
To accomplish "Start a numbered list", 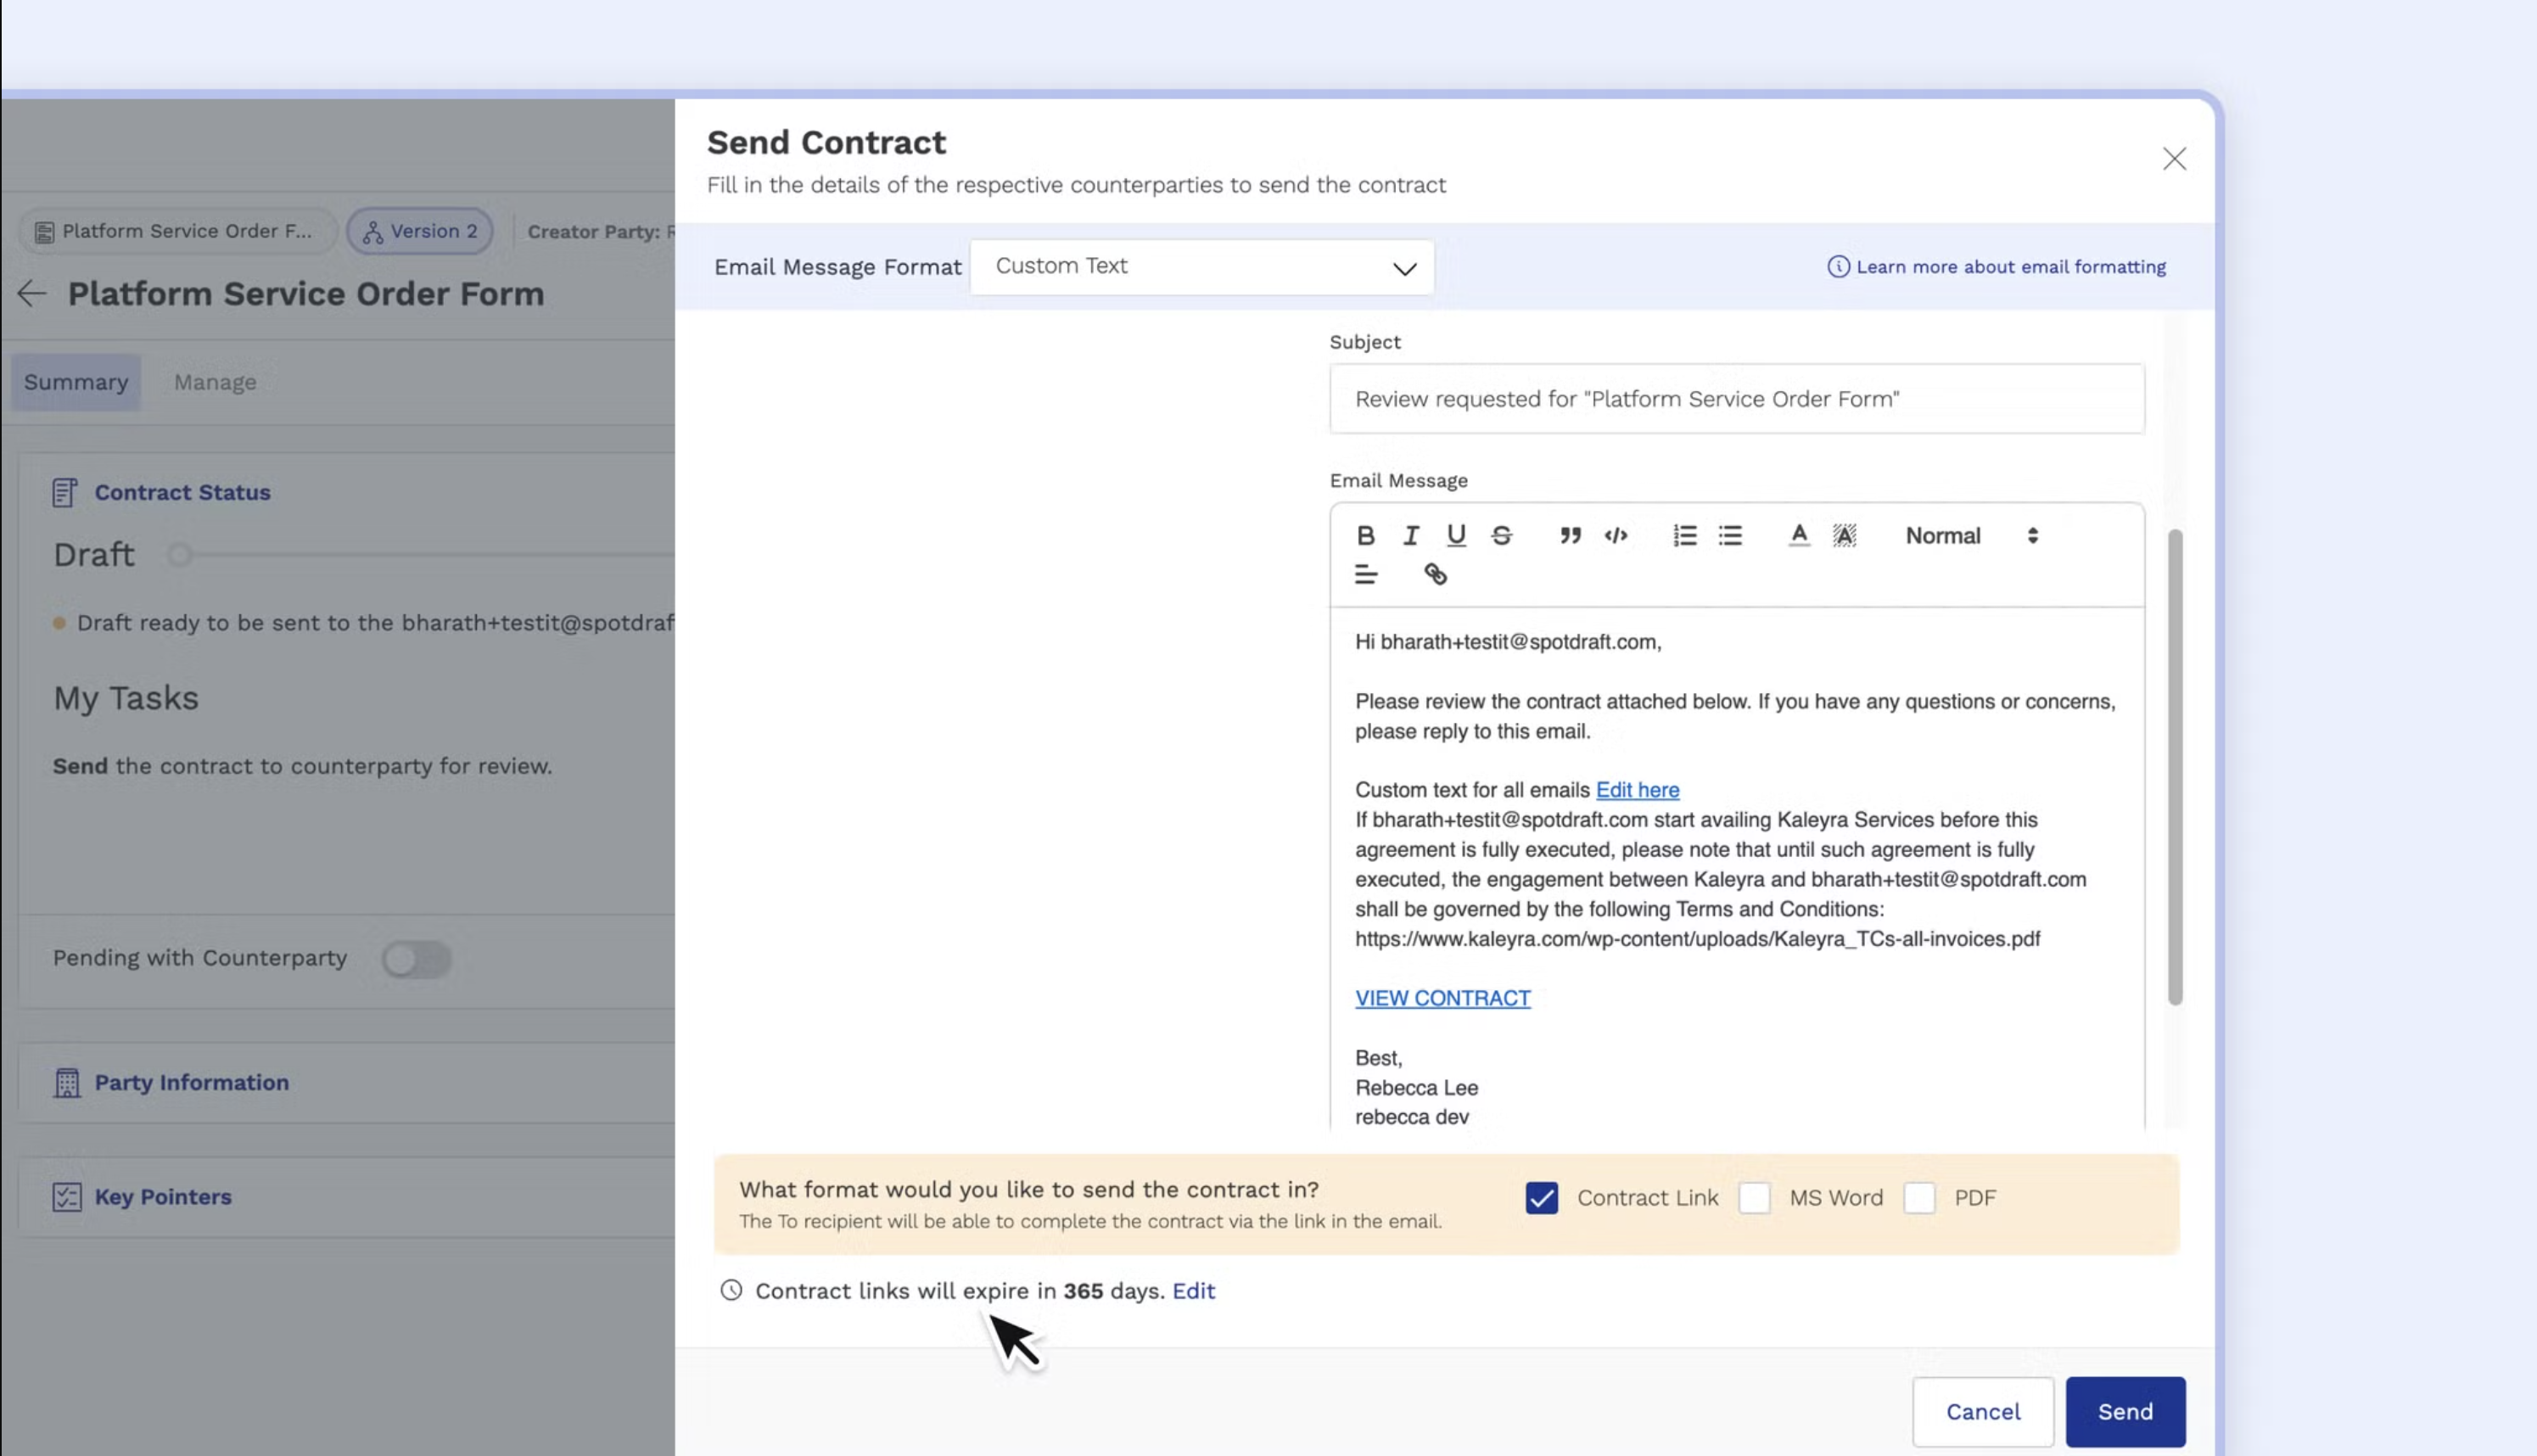I will point(1684,536).
